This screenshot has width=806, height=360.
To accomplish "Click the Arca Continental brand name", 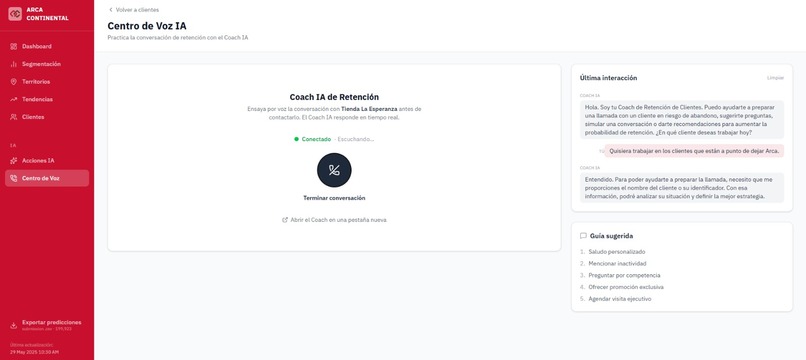I will 47,14.
